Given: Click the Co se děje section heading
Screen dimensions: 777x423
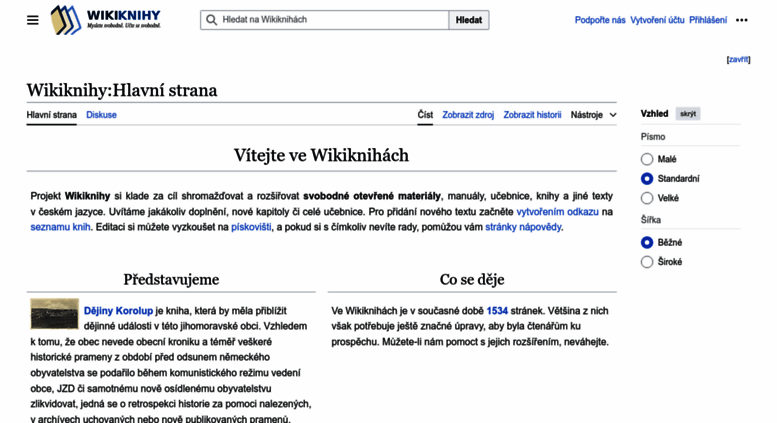Looking at the screenshot, I should (472, 279).
